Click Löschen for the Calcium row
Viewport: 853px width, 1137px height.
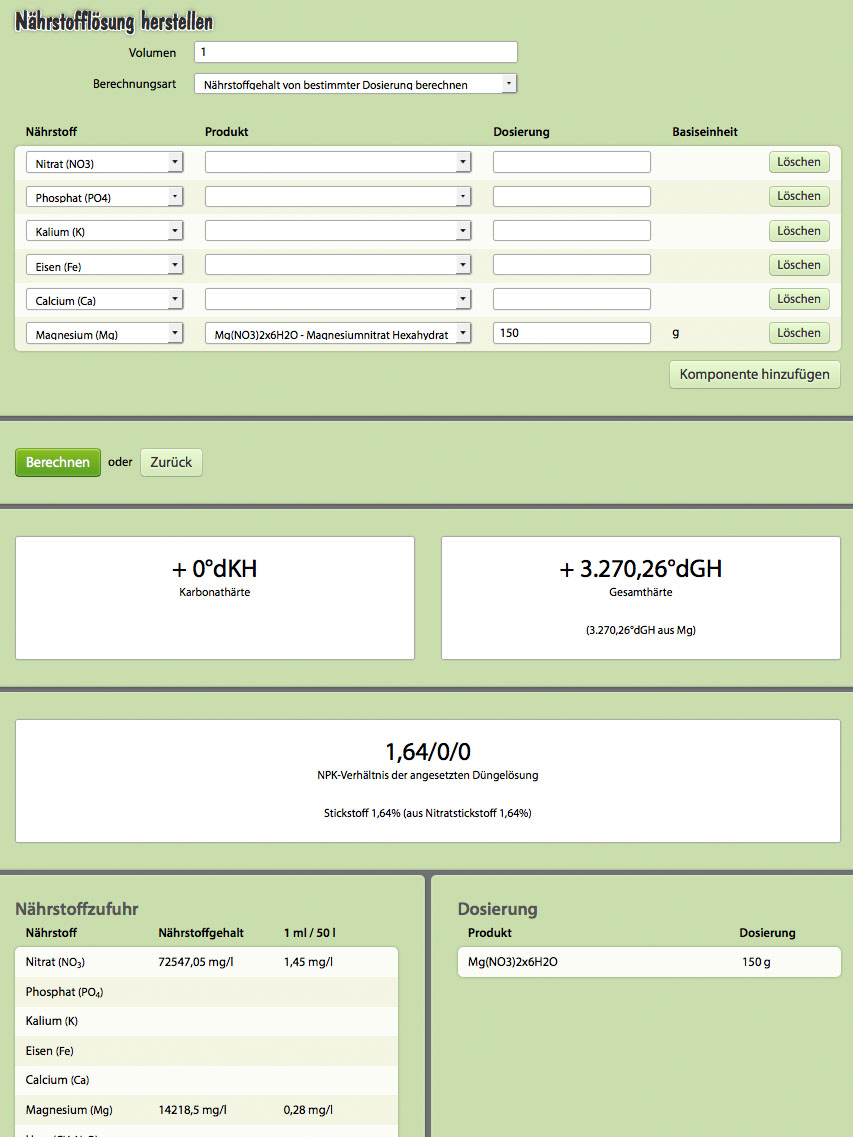point(798,299)
